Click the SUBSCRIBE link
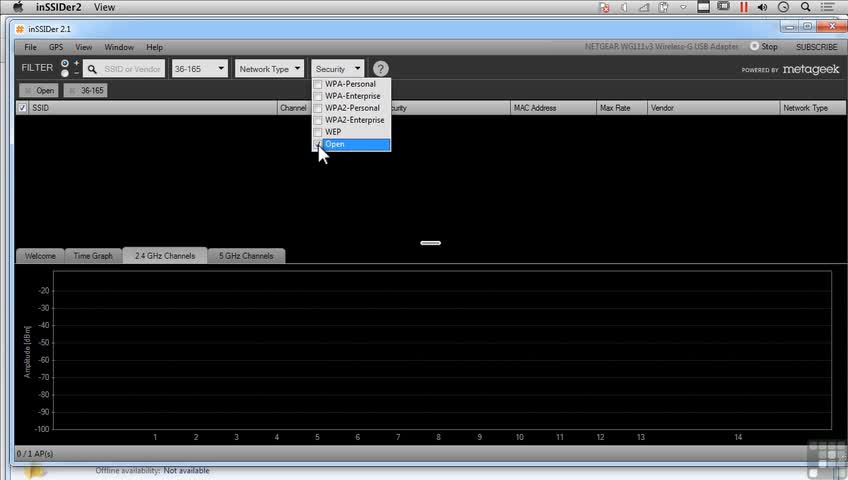This screenshot has width=848, height=480. pyautogui.click(x=817, y=47)
